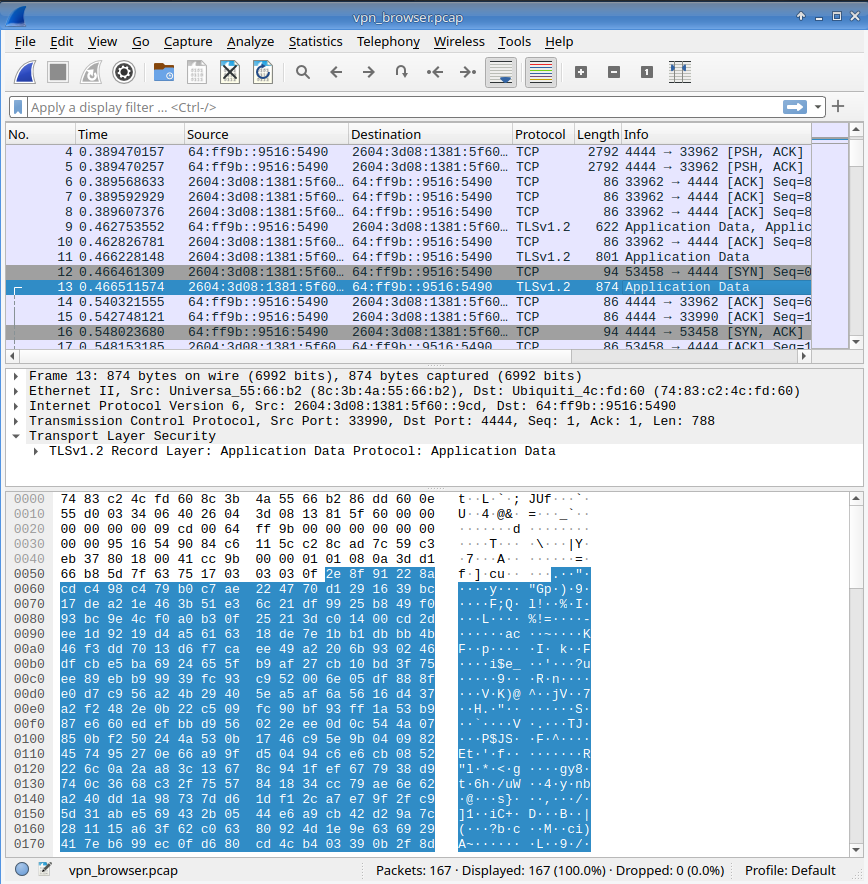
Task: Sort by the Length column header
Action: pos(597,134)
